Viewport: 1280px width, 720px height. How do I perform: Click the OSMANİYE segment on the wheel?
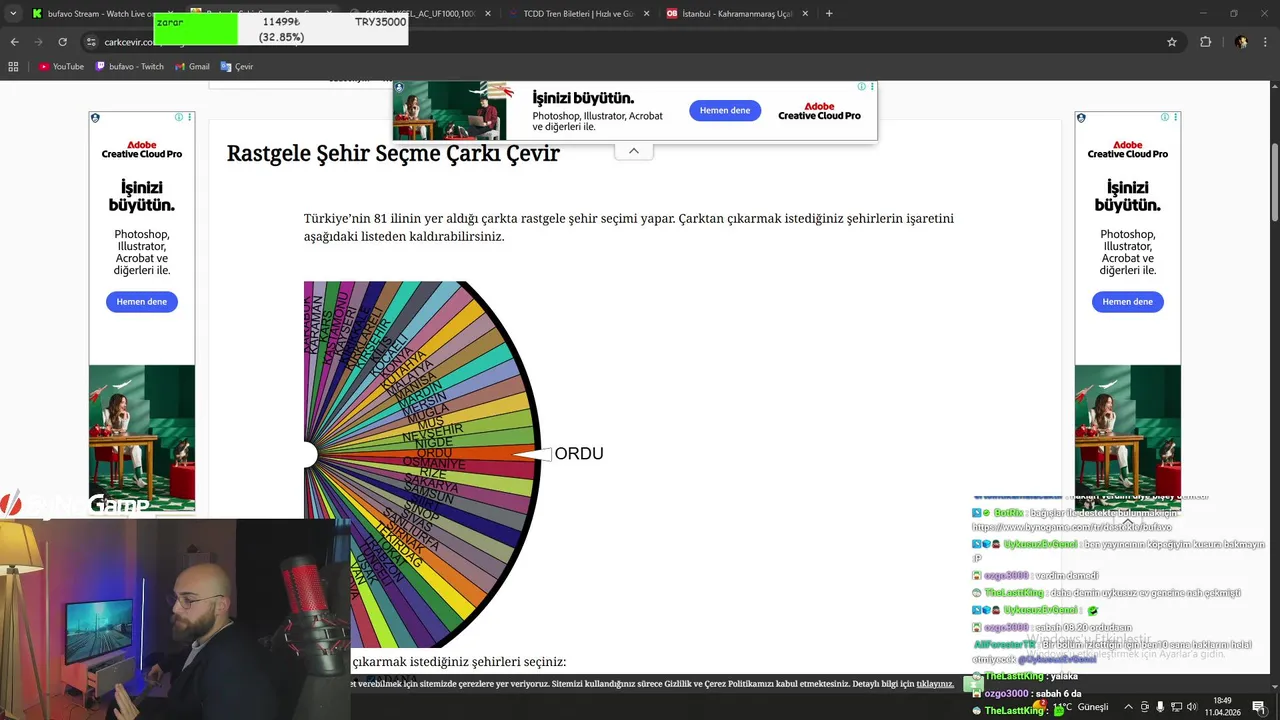pyautogui.click(x=435, y=463)
